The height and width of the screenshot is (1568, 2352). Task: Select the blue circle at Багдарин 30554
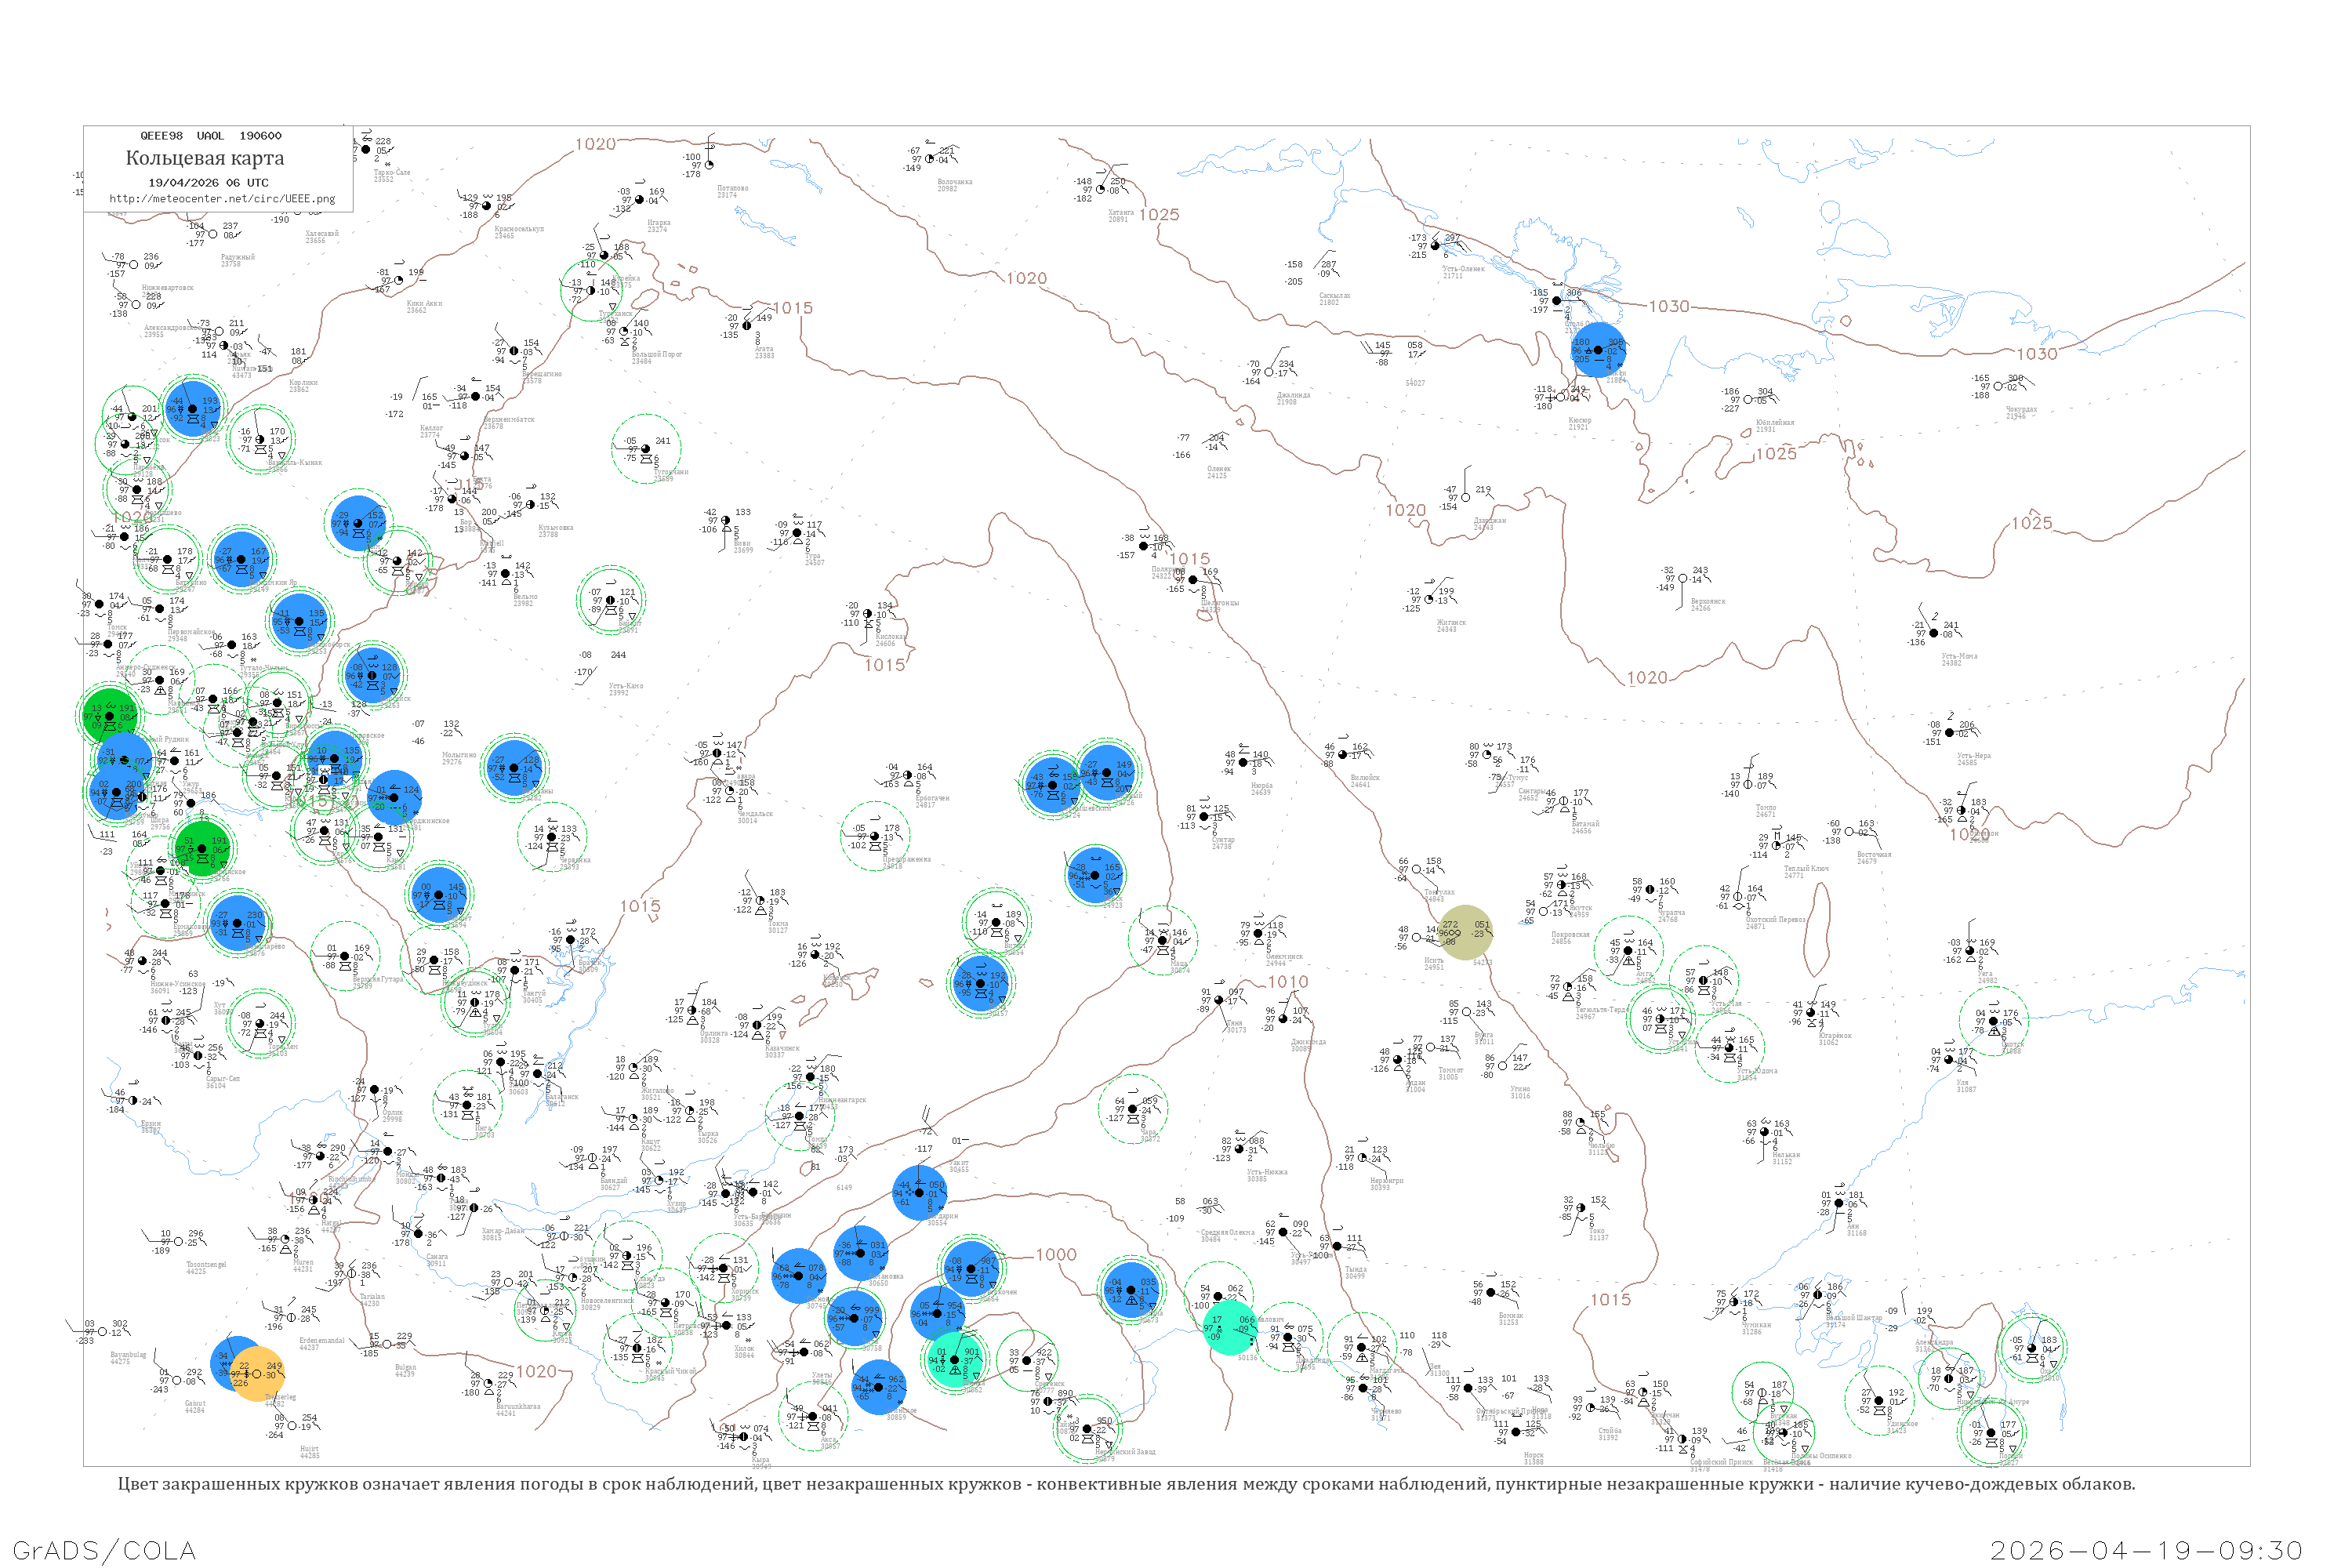coord(919,1192)
